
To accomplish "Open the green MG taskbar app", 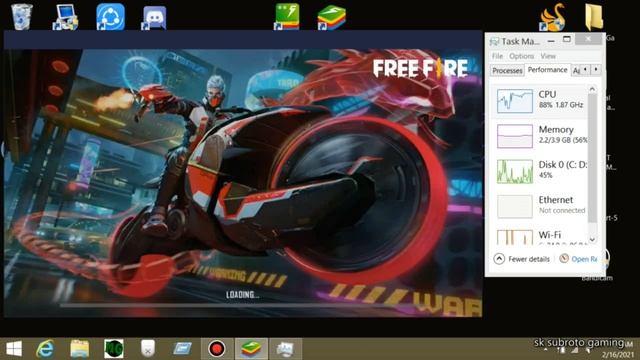I will pyautogui.click(x=113, y=349).
